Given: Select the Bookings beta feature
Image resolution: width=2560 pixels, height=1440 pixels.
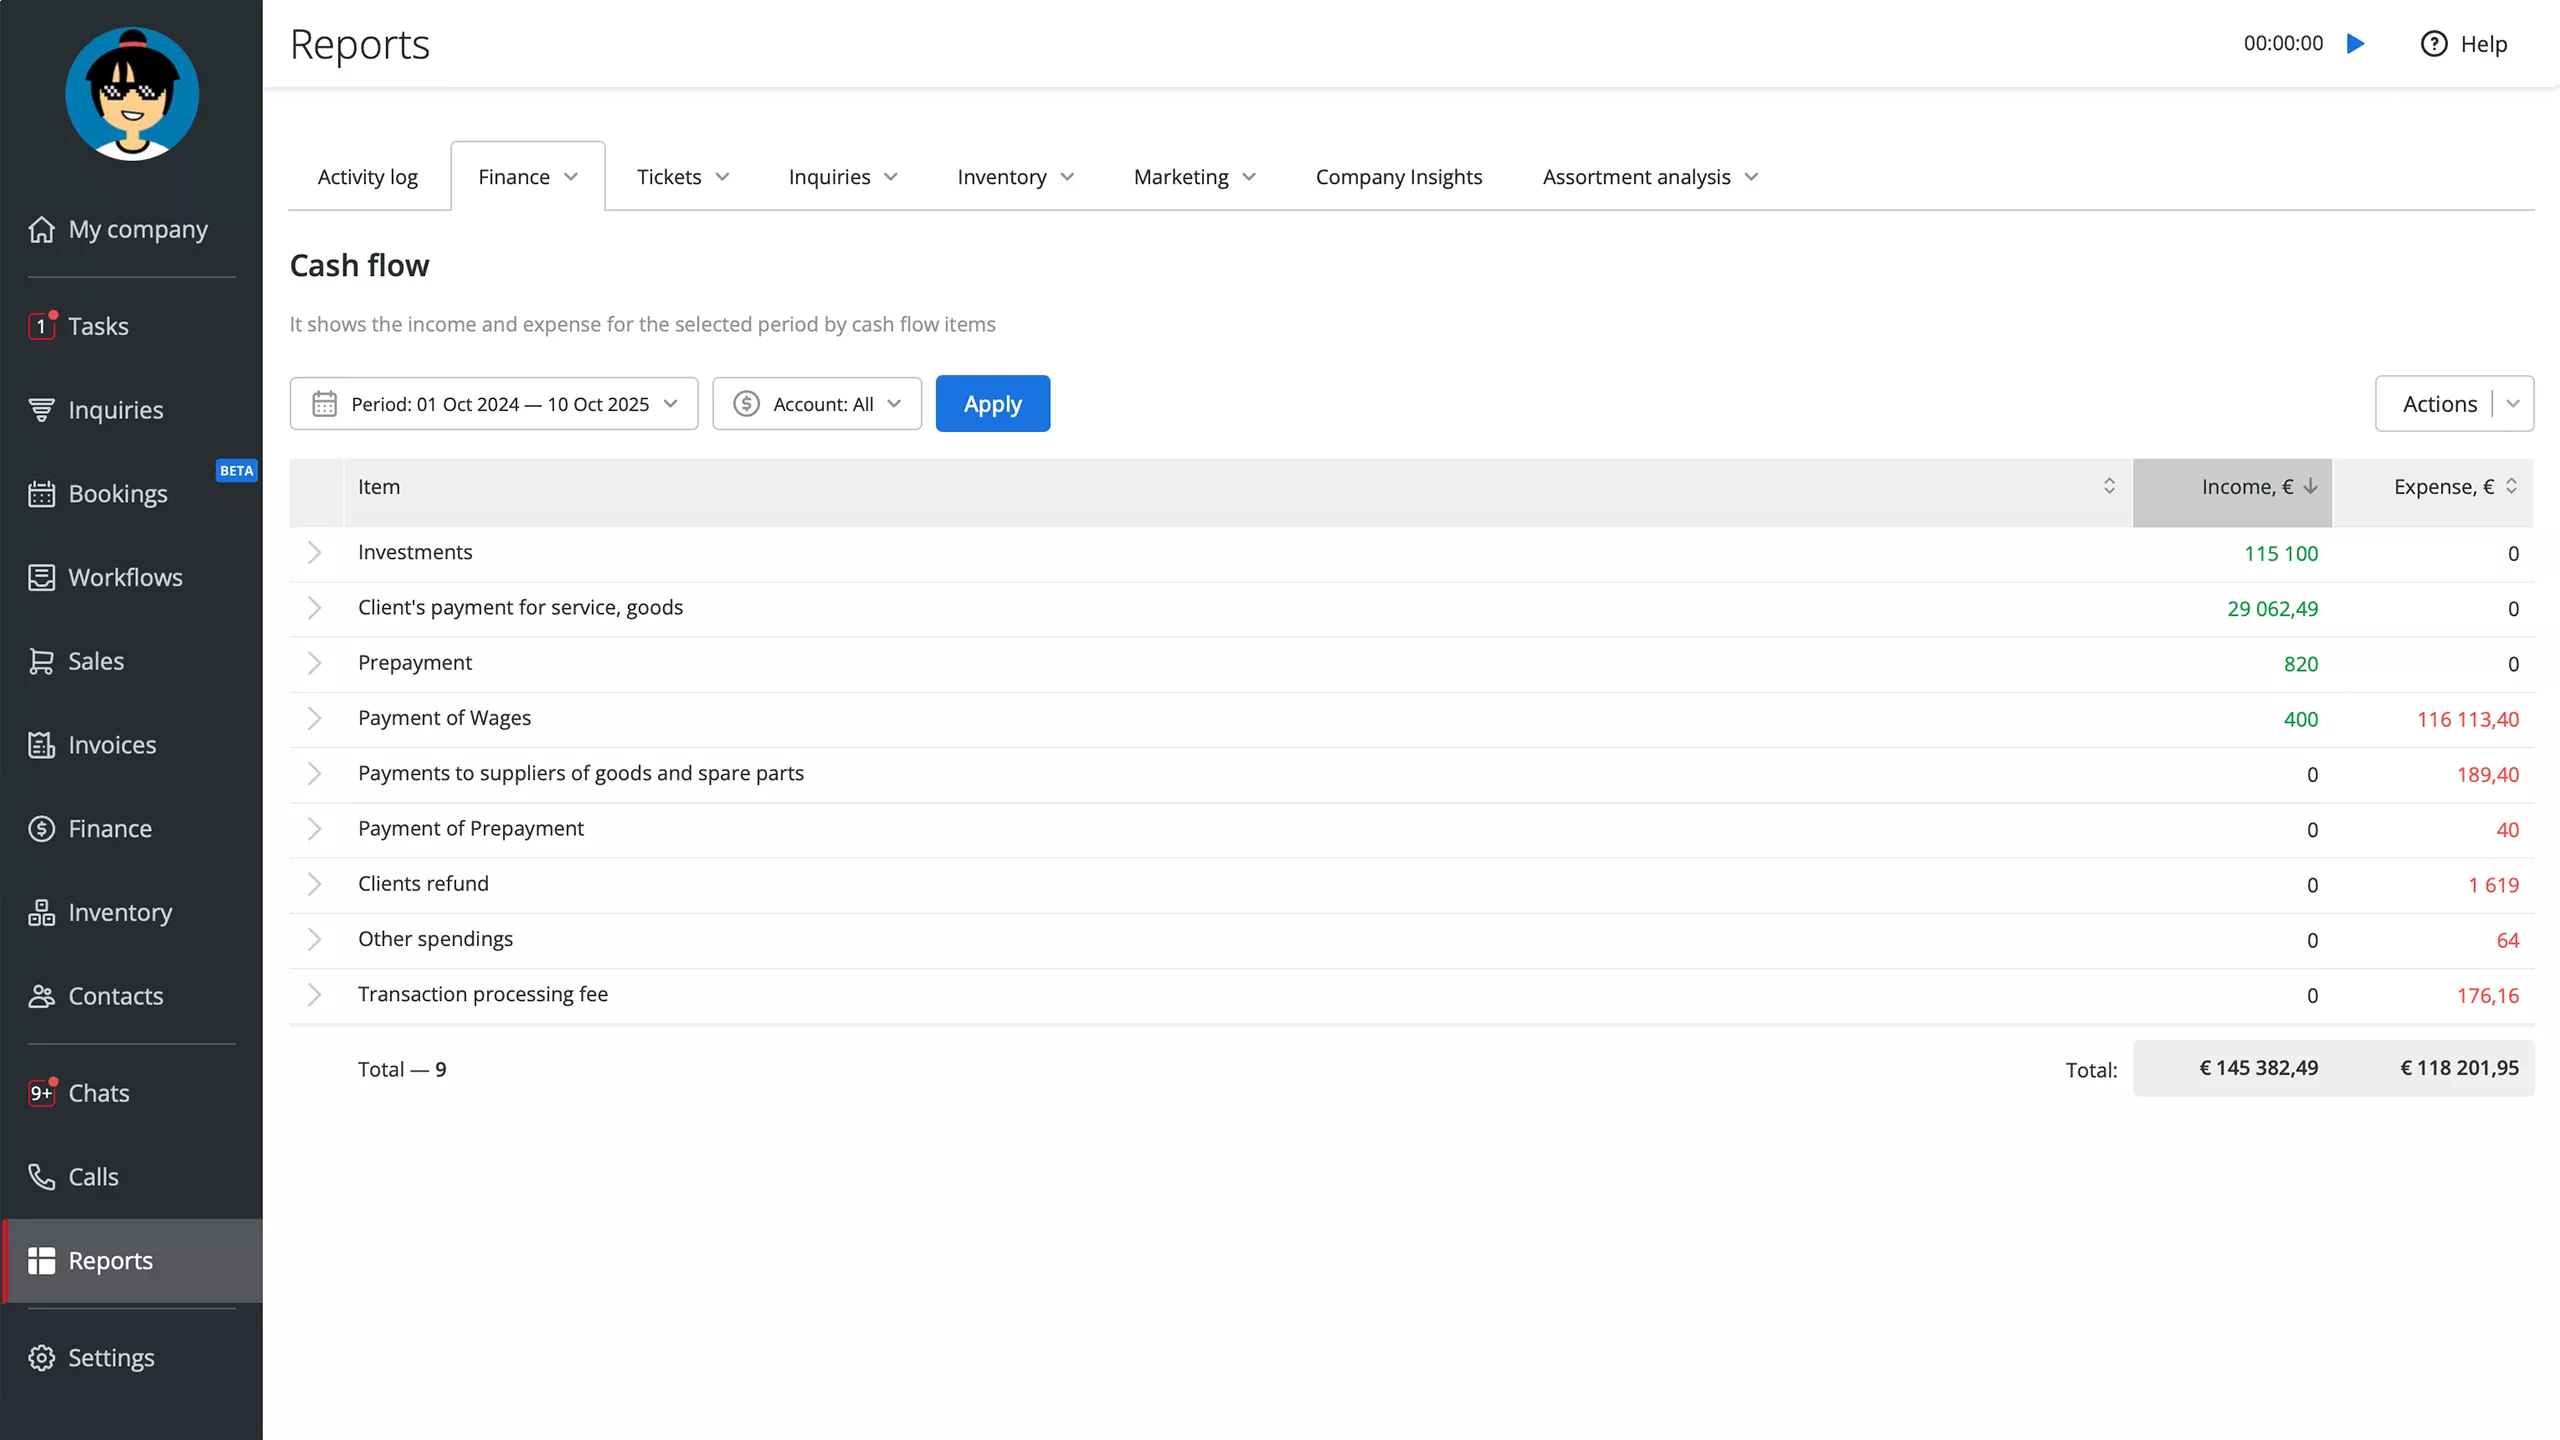Looking at the screenshot, I should pos(117,493).
